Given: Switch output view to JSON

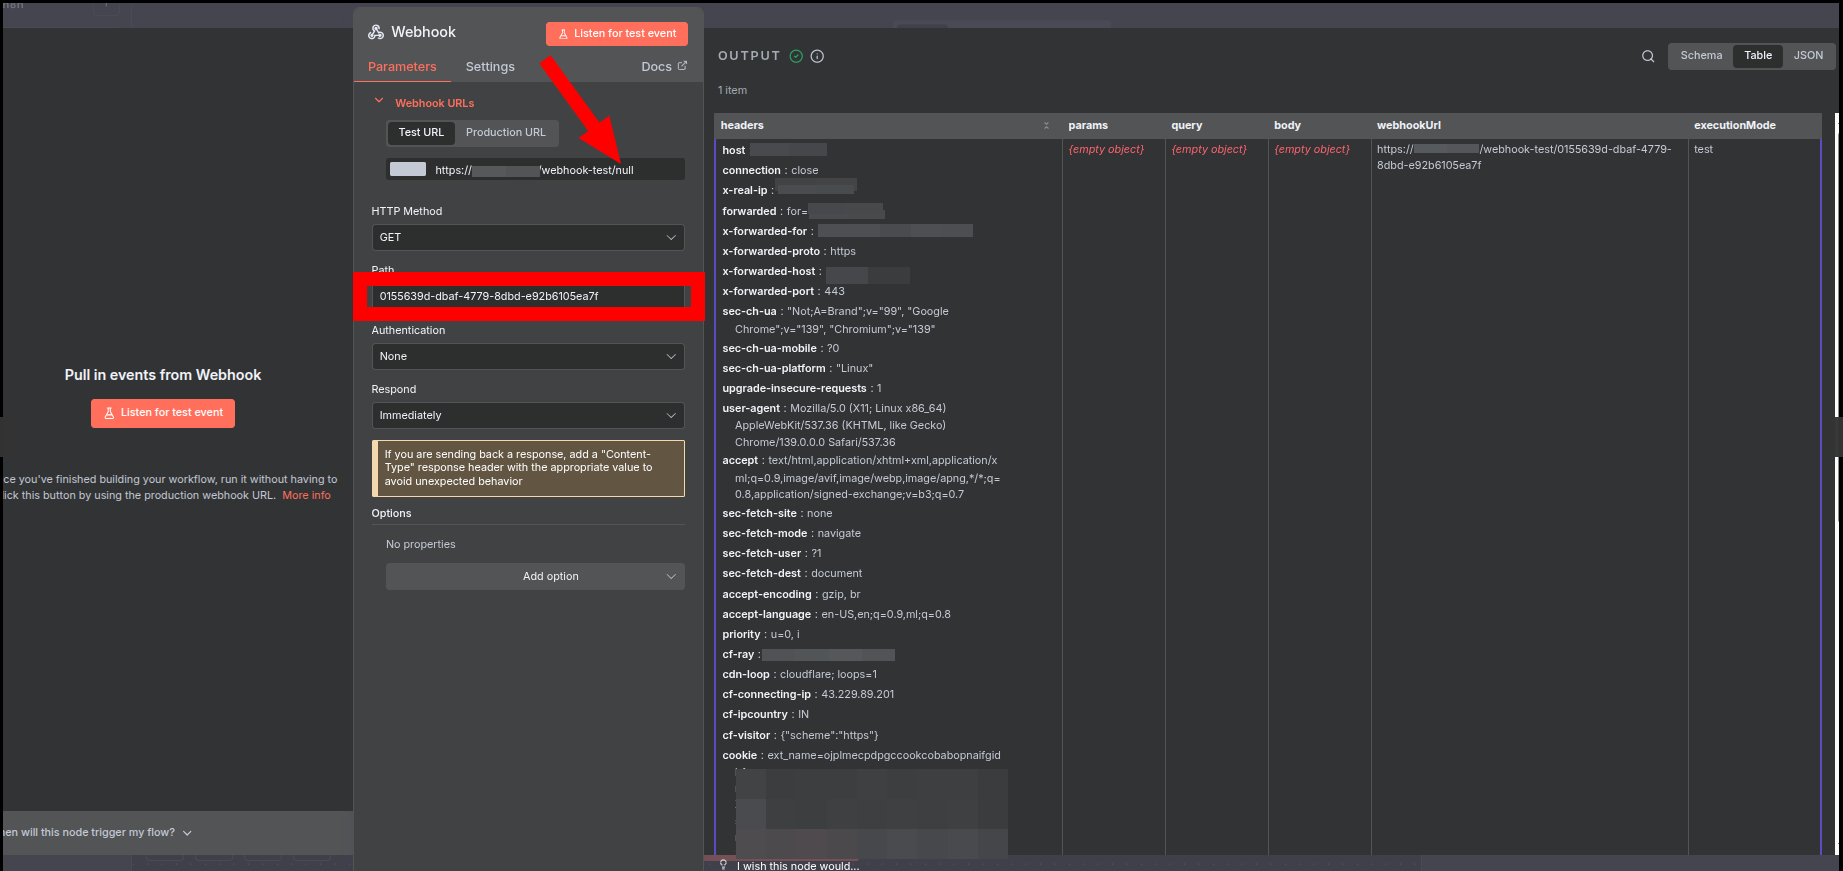Looking at the screenshot, I should pos(1808,56).
